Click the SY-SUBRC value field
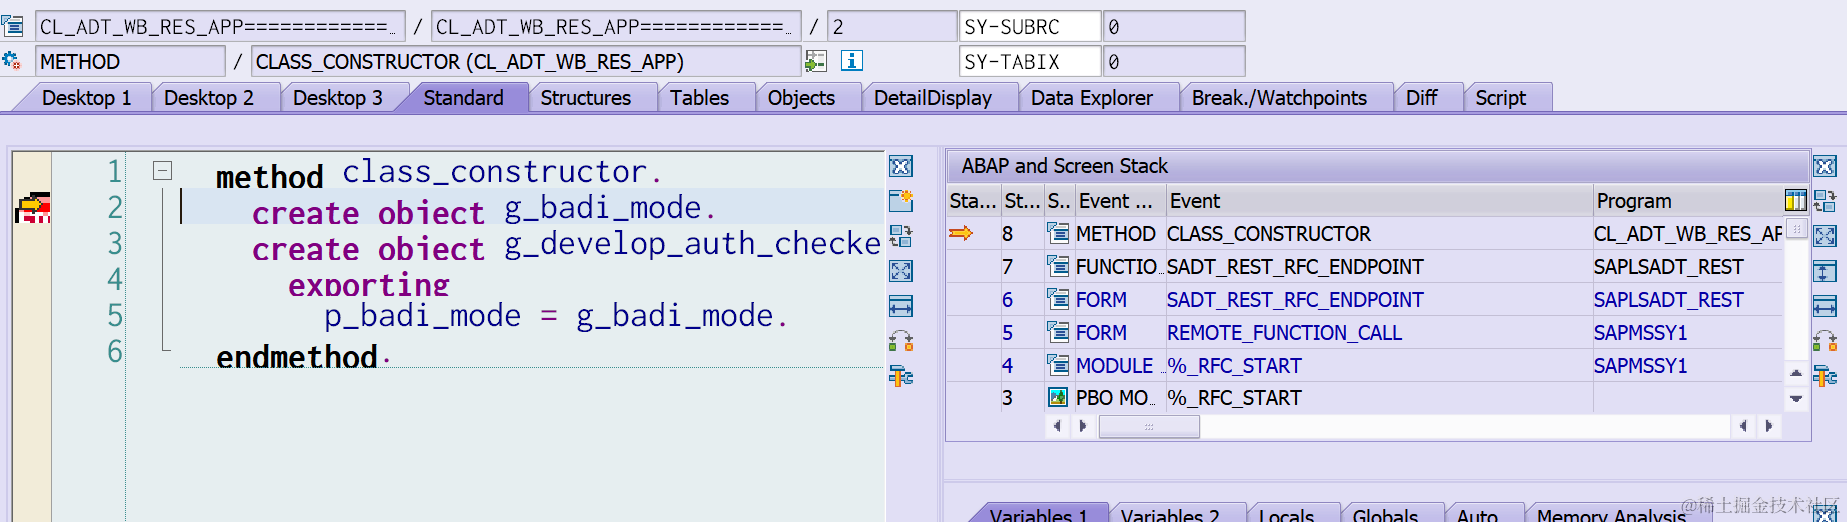The width and height of the screenshot is (1847, 522). tap(1174, 26)
